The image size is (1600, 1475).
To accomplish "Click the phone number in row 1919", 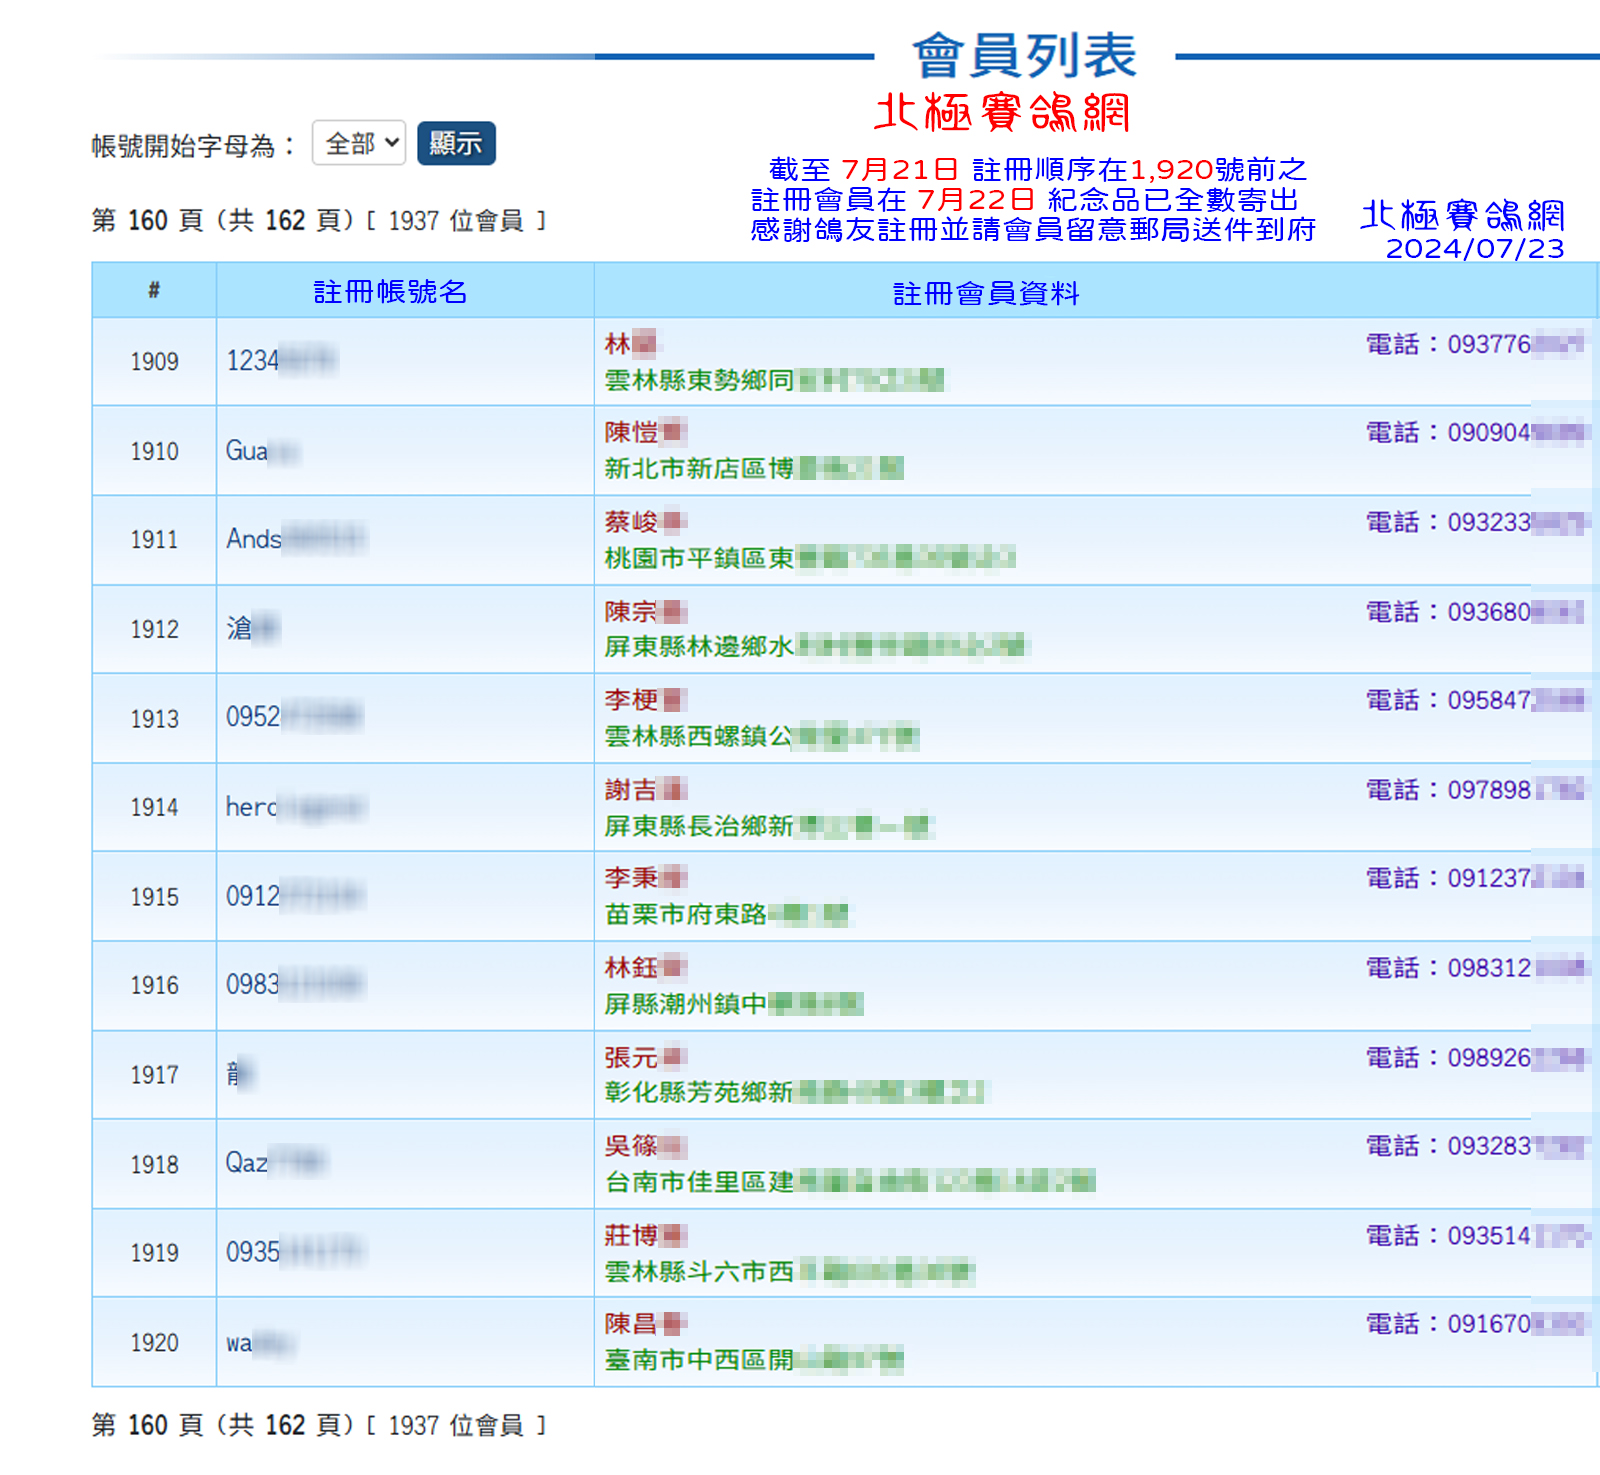I will (x=1475, y=1236).
